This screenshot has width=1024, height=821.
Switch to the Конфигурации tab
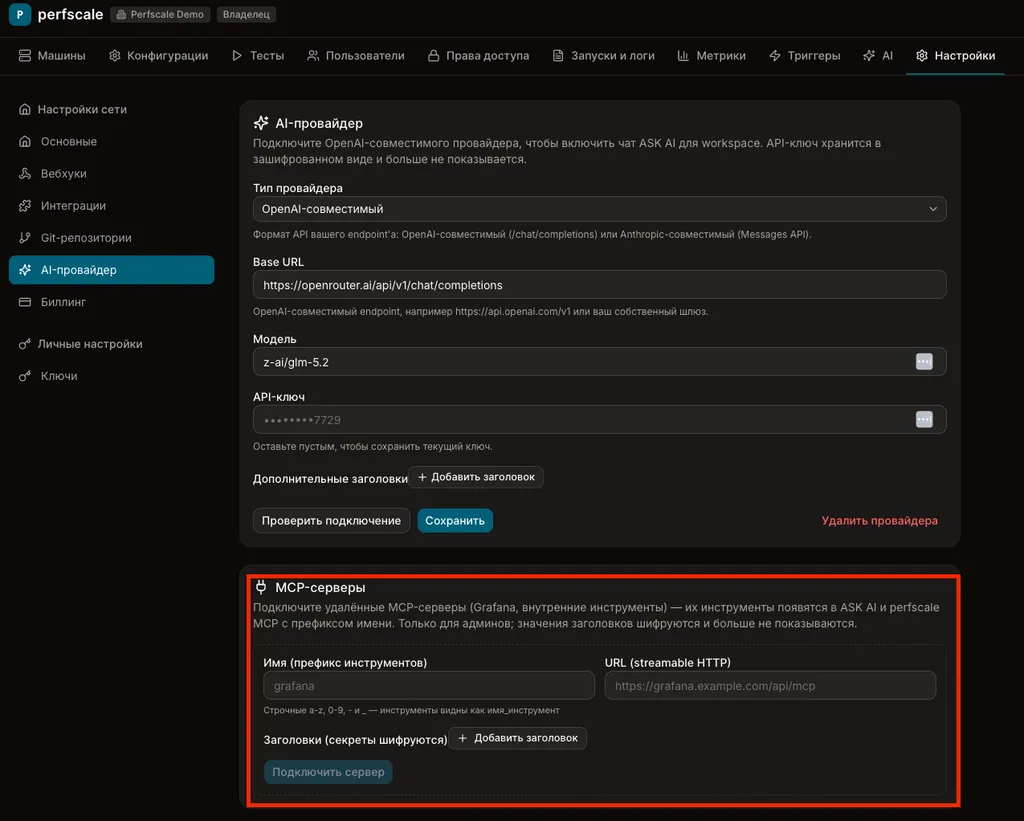click(x=159, y=56)
